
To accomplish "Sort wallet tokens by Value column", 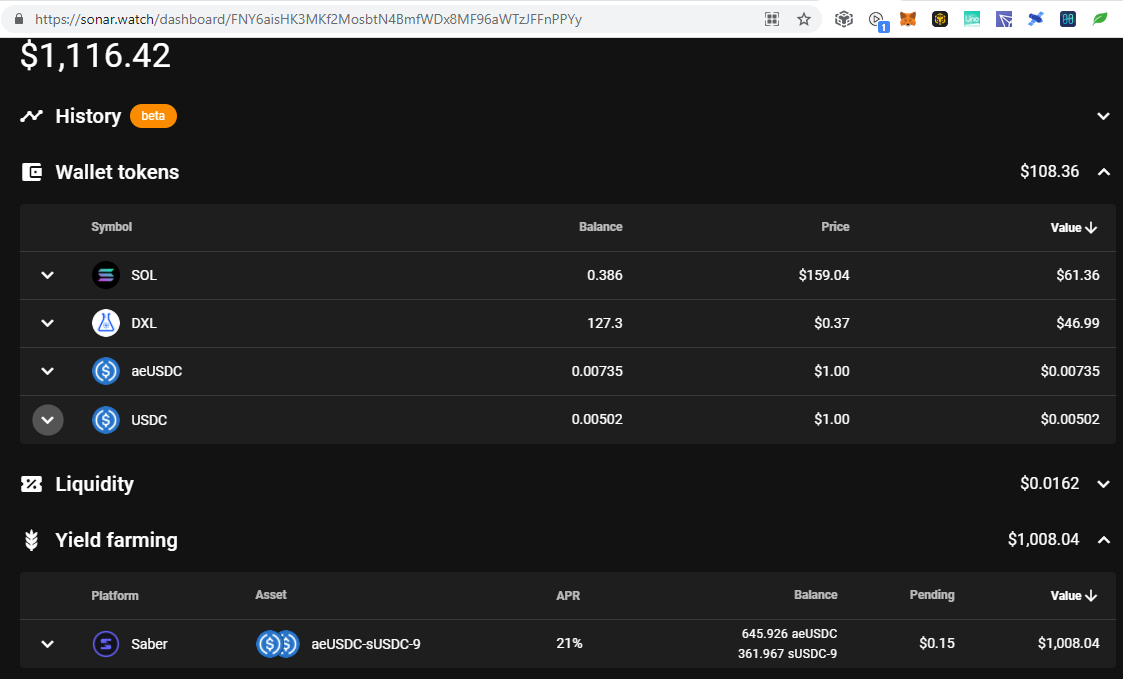I will pyautogui.click(x=1074, y=228).
